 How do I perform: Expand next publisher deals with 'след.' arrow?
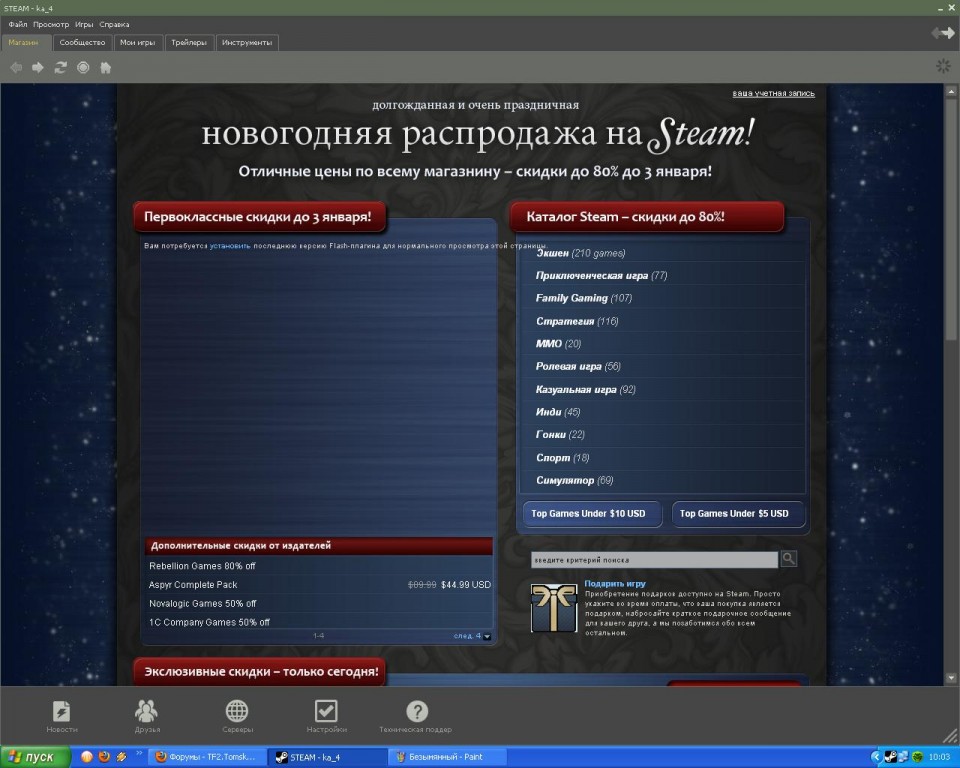click(472, 636)
